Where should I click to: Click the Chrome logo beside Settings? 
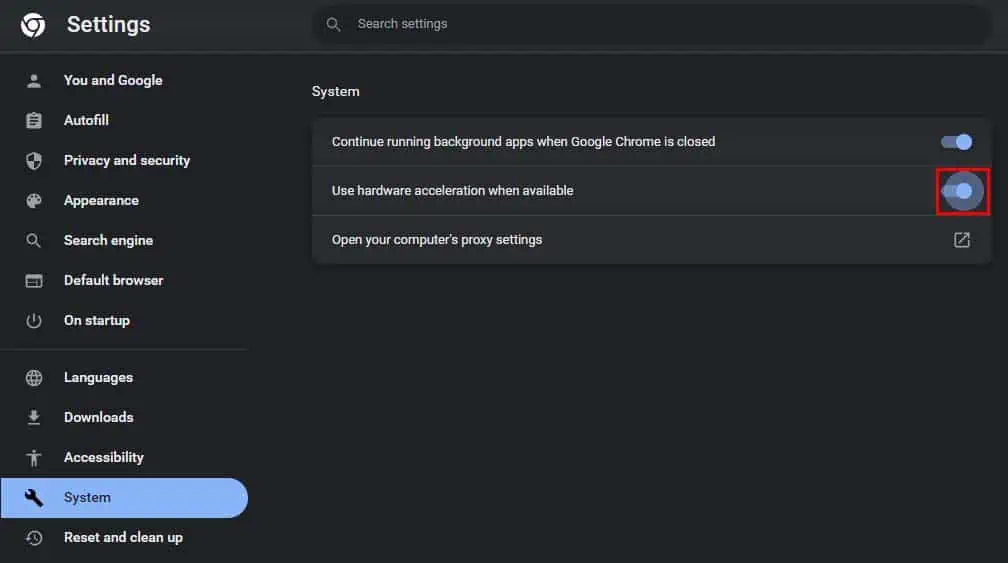(x=33, y=25)
